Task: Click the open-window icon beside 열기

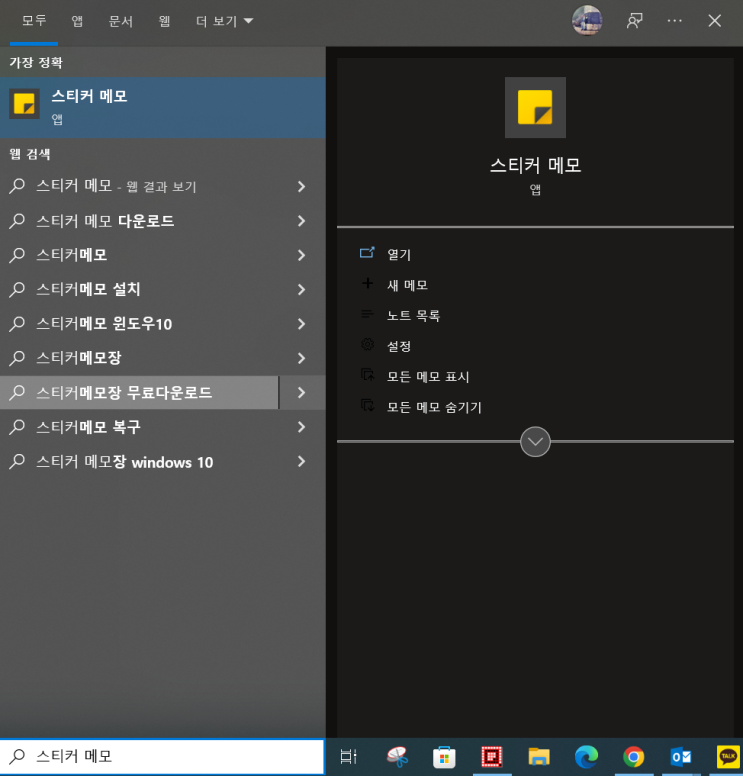Action: [367, 253]
